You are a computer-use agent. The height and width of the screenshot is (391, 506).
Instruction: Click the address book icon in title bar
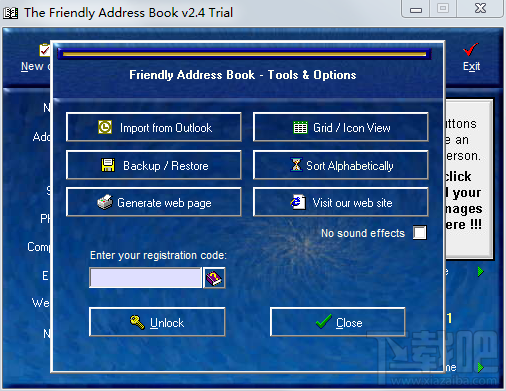click(10, 13)
